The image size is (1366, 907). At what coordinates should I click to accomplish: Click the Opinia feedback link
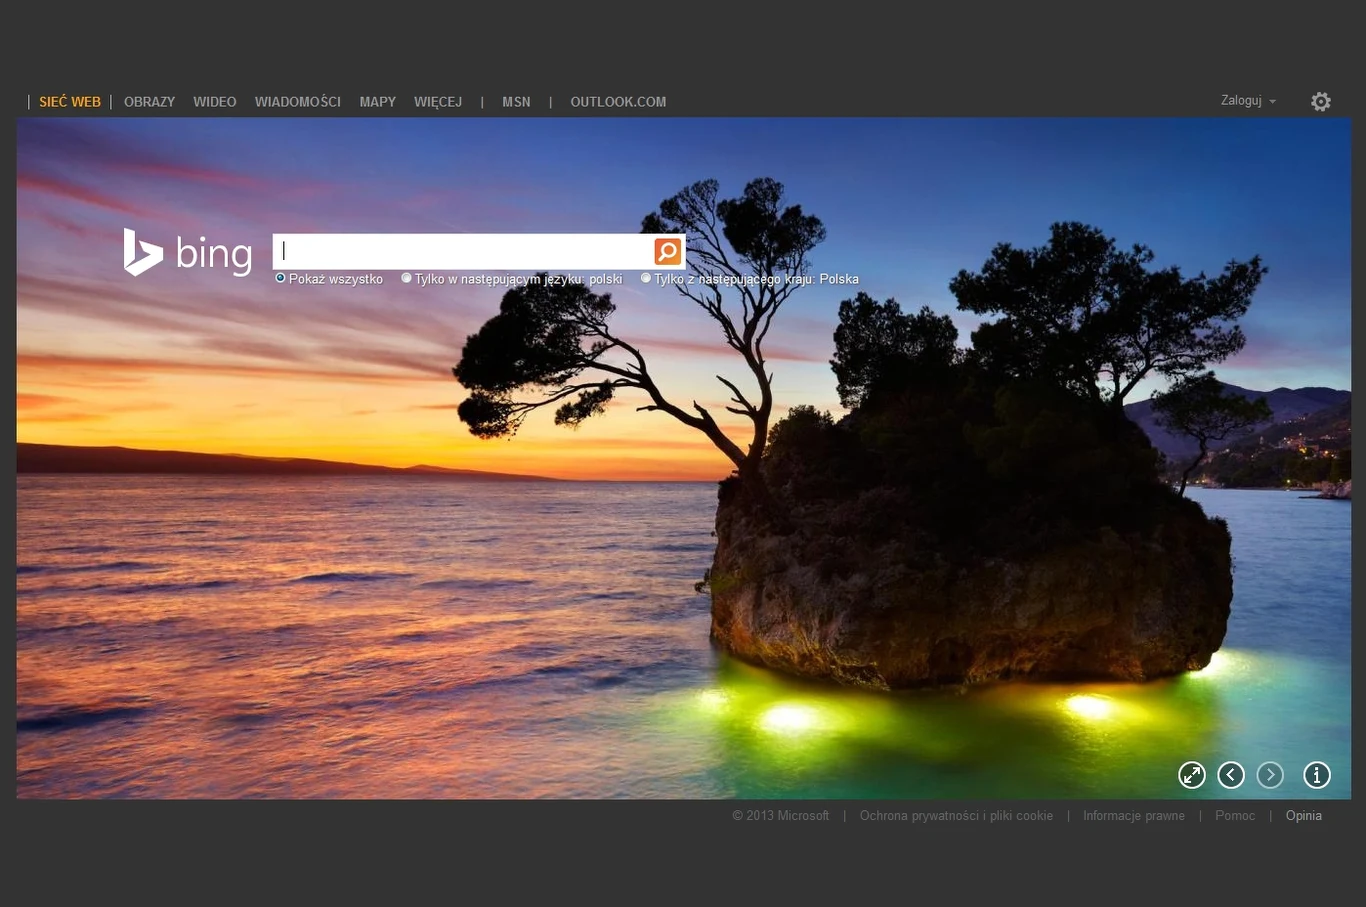[1303, 816]
